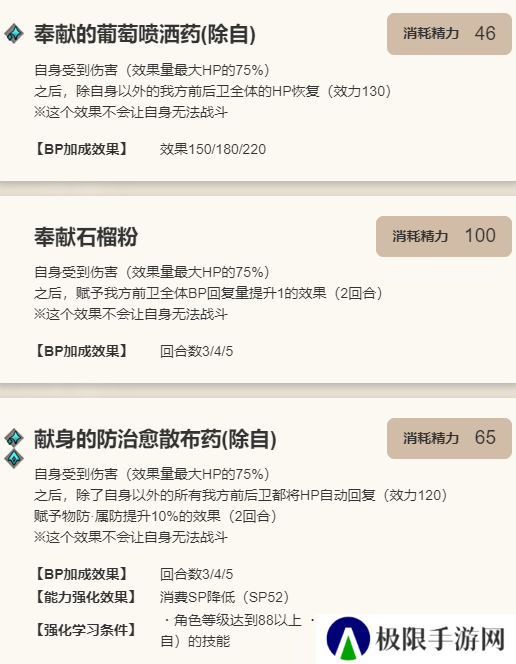Open the 奉献的葡萄喷洒药(除自) skill title
This screenshot has height=664, width=516.
145,34
